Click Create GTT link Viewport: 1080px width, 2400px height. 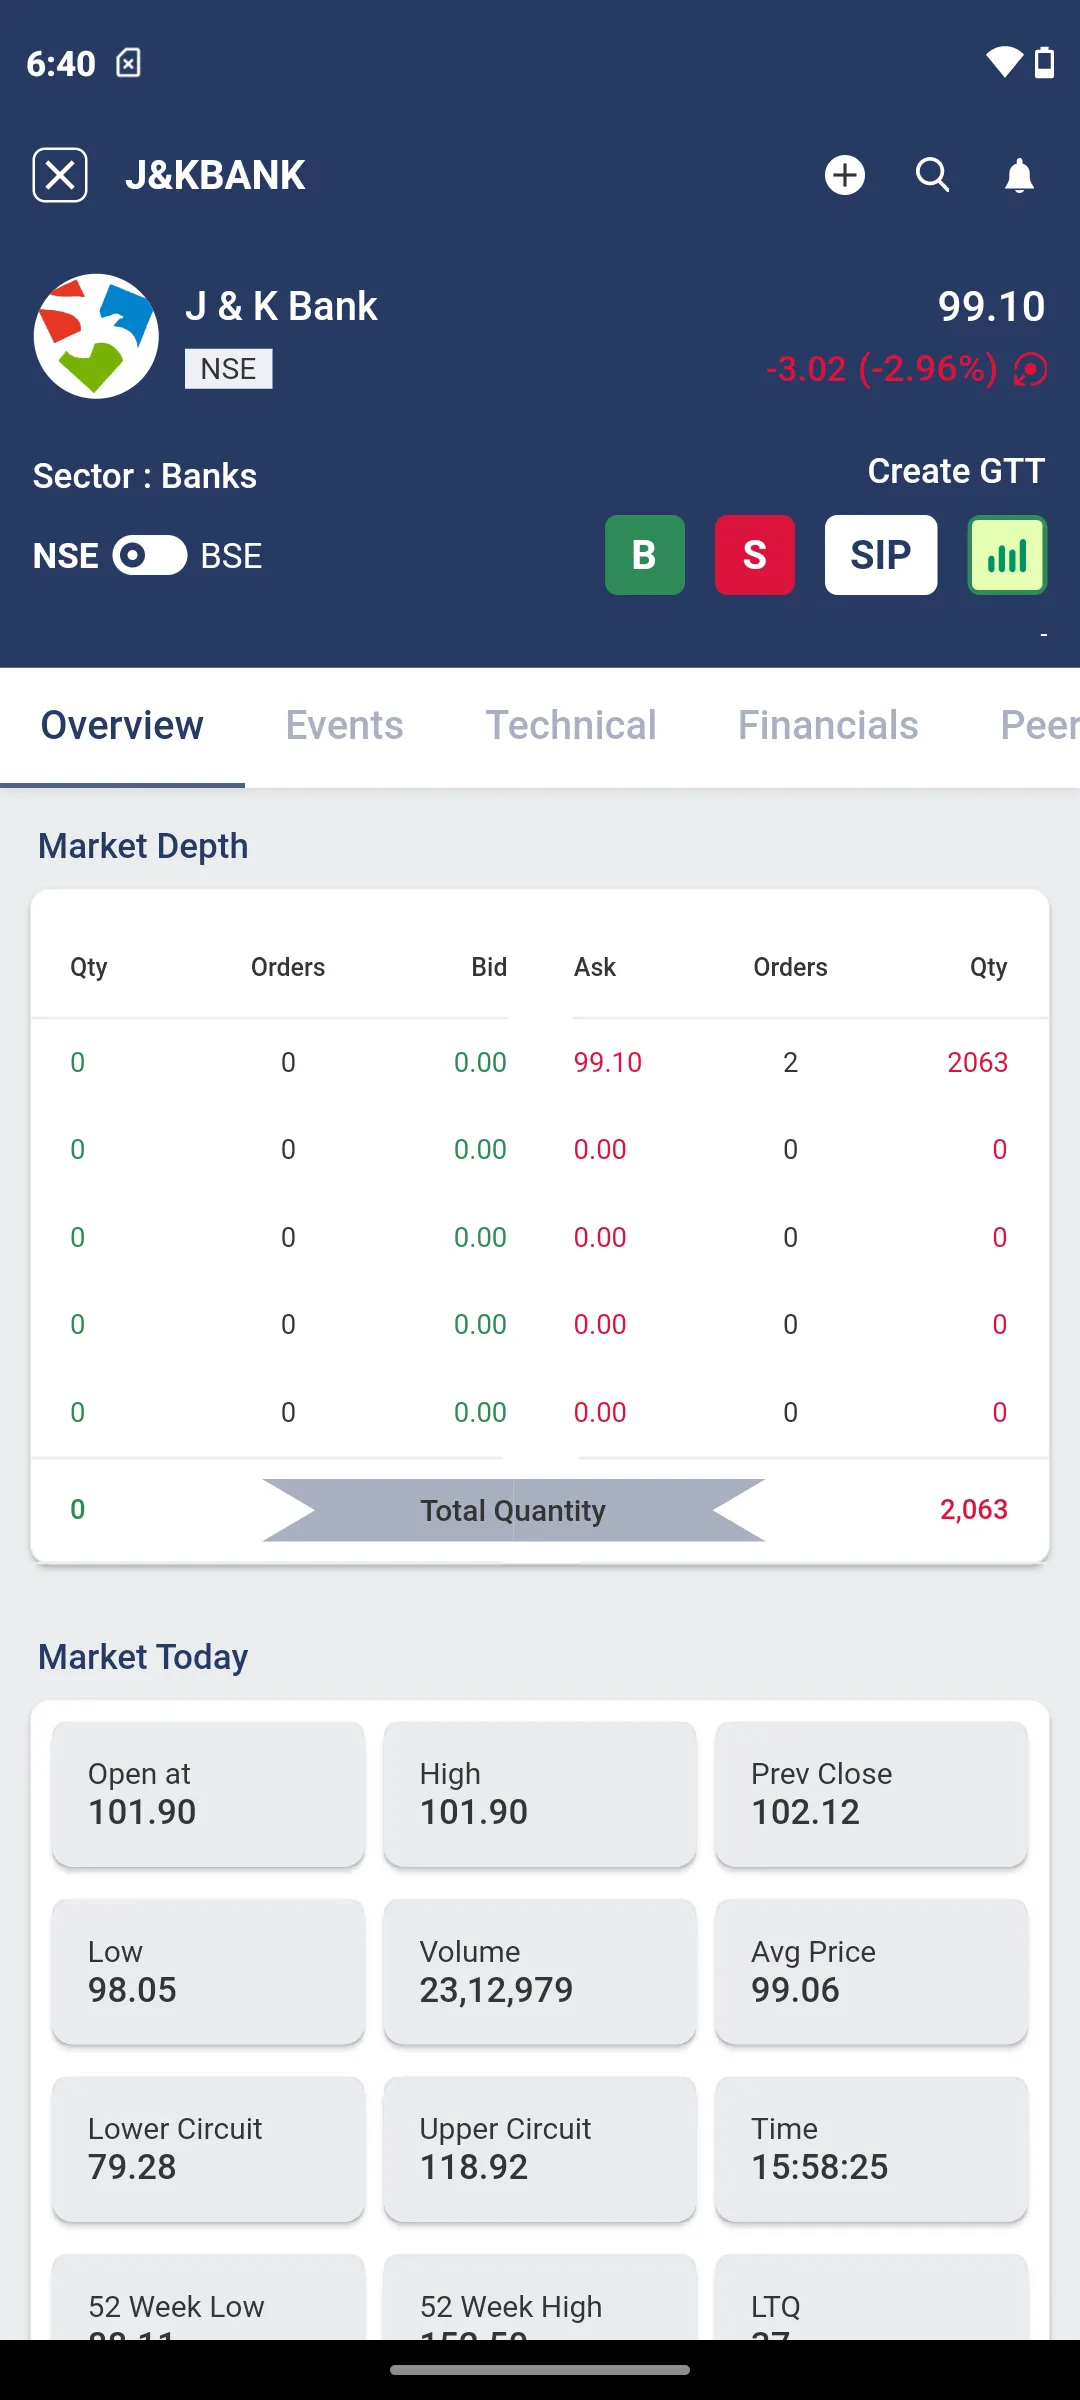point(956,471)
